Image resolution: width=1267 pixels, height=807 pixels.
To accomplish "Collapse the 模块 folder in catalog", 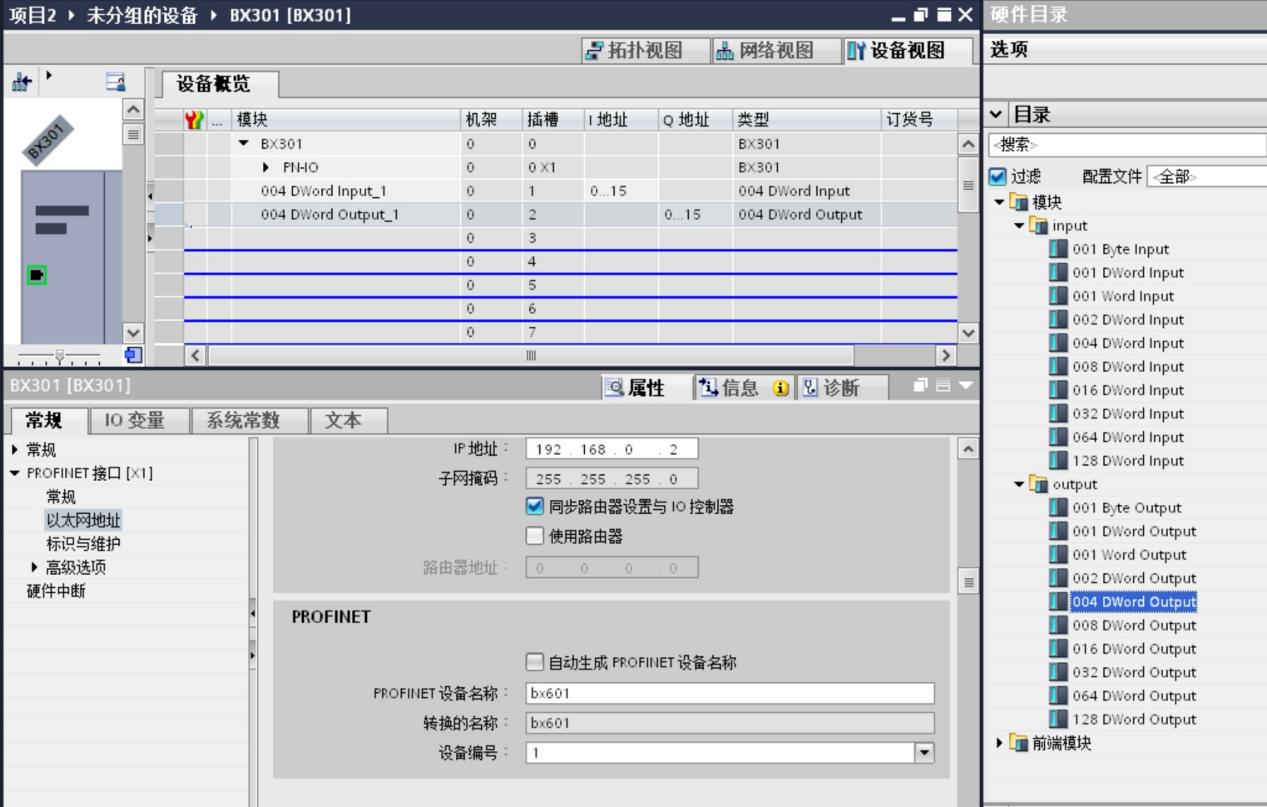I will 1000,203.
